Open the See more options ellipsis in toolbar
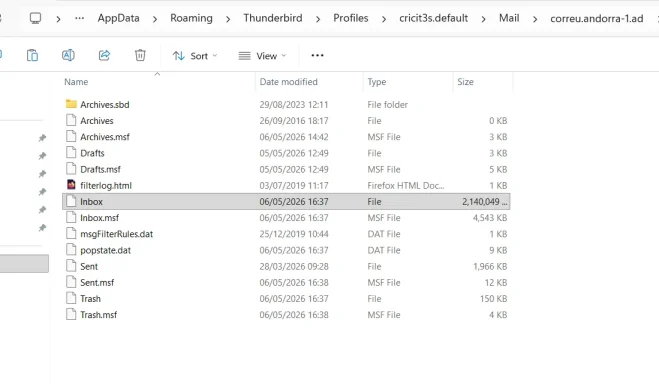The image size is (659, 384). [x=317, y=55]
